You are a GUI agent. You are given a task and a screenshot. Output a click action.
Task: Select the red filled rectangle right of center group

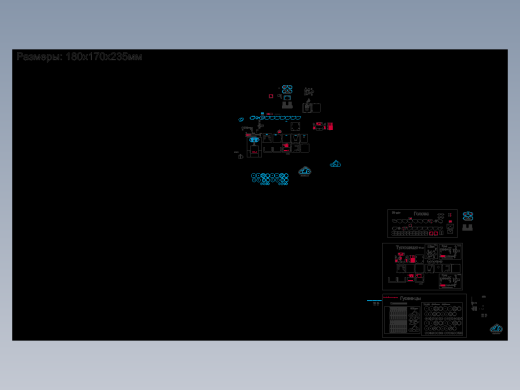[330, 126]
